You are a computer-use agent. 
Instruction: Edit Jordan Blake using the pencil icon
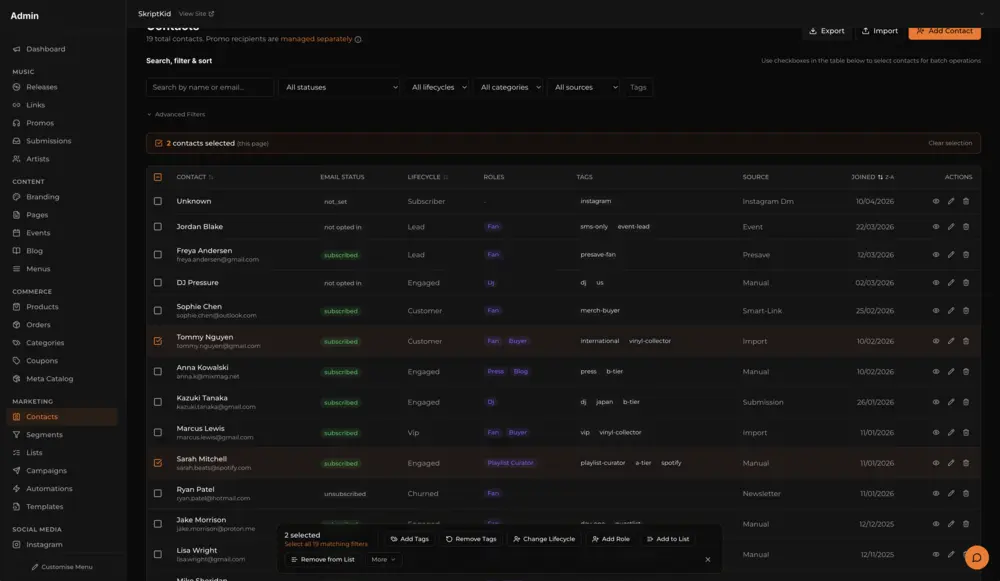[951, 227]
